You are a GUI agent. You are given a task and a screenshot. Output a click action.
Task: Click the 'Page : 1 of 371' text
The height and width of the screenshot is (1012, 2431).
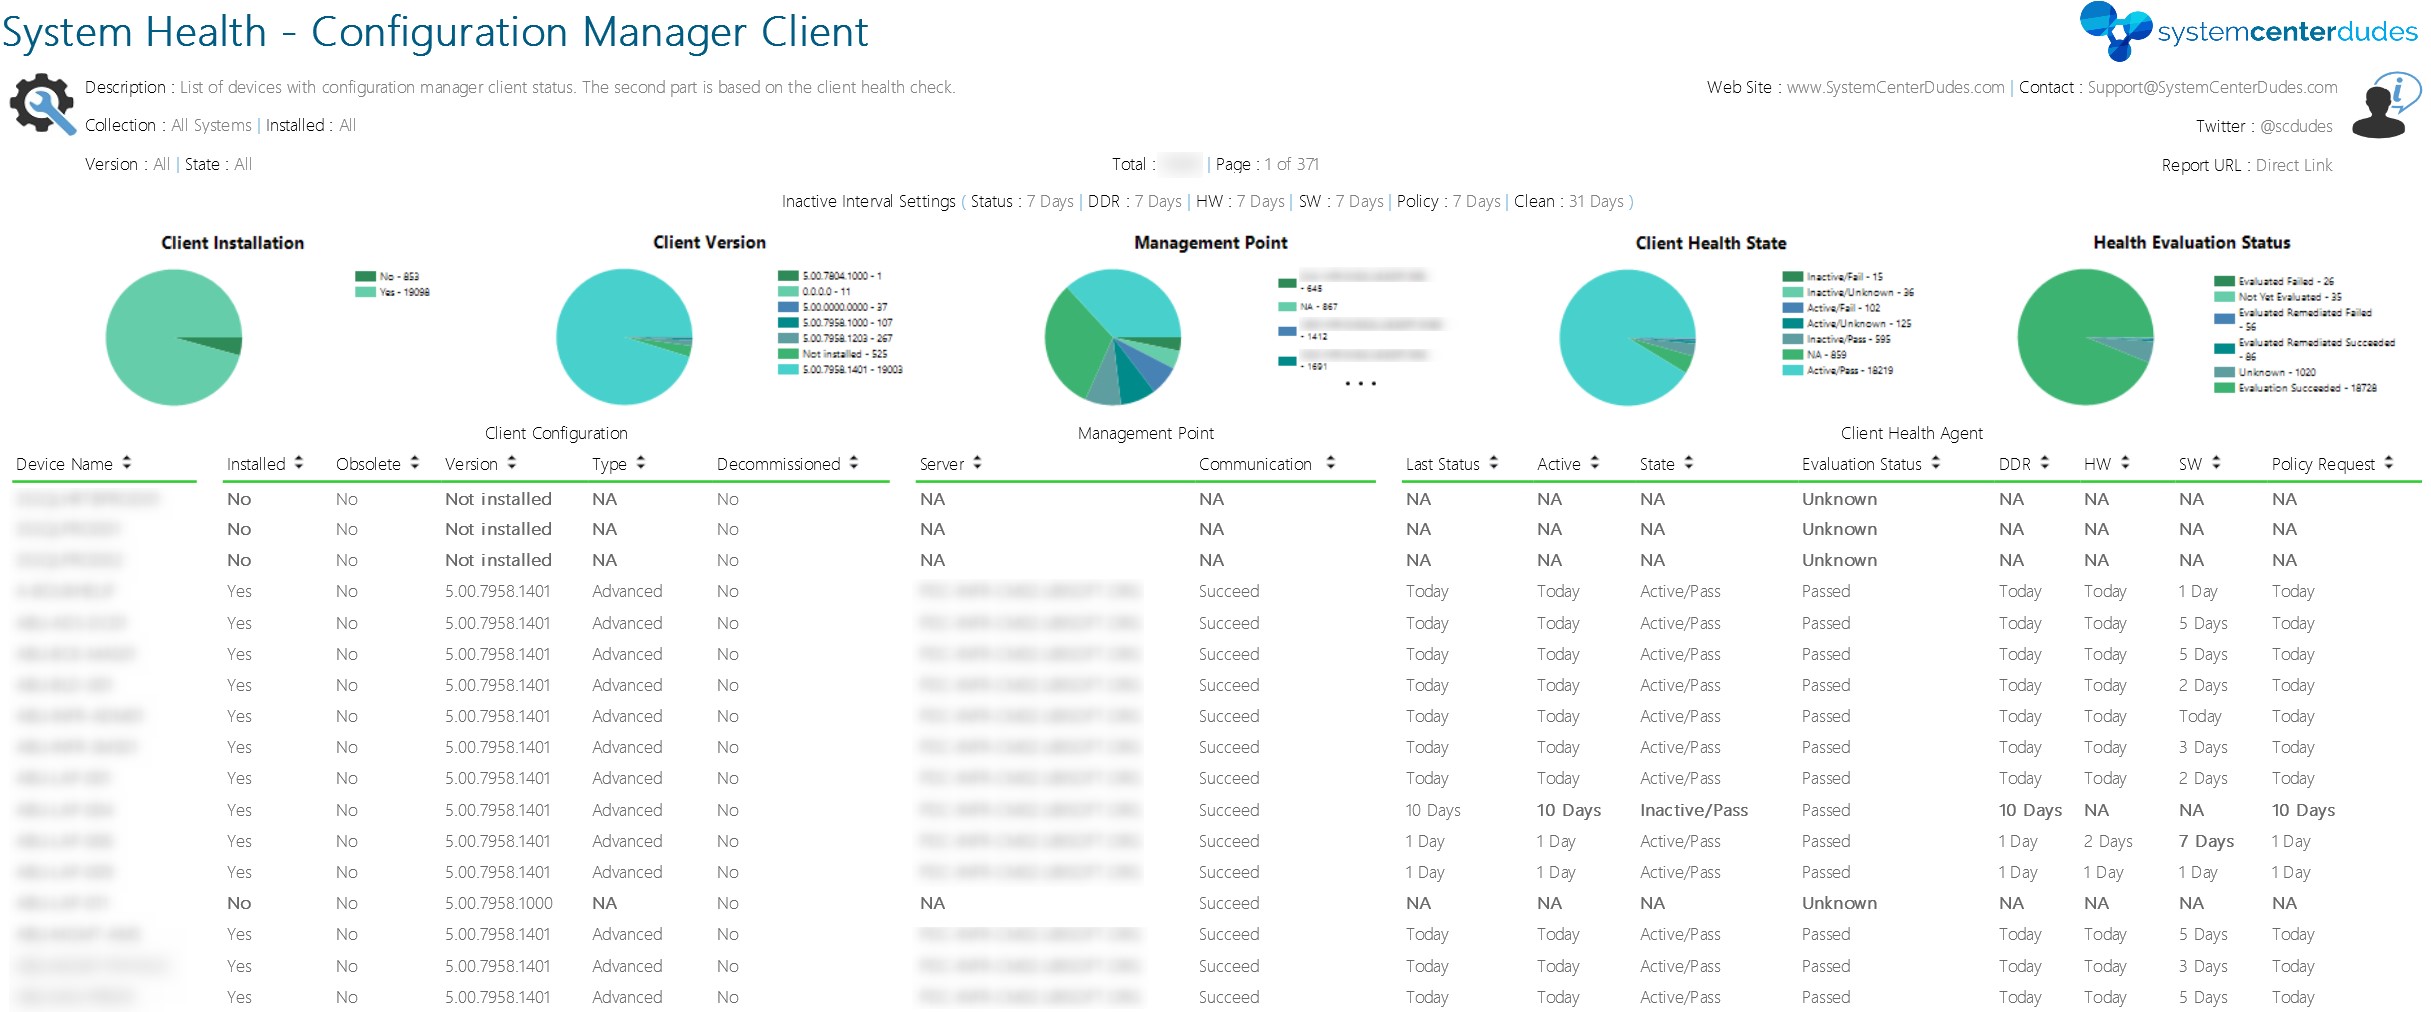pyautogui.click(x=1267, y=164)
